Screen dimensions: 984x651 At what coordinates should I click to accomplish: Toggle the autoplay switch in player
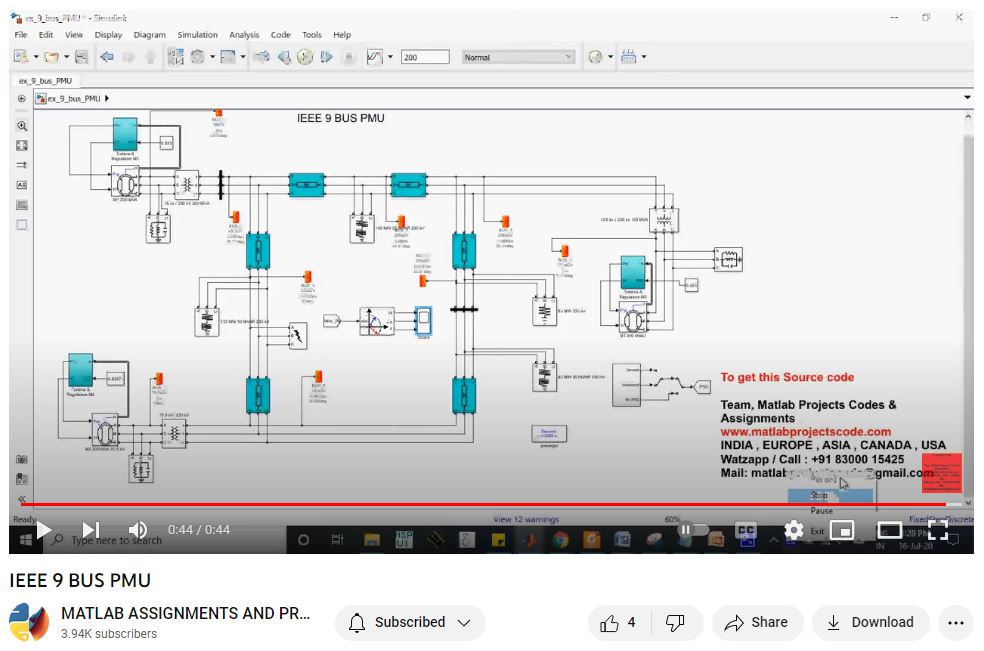692,529
